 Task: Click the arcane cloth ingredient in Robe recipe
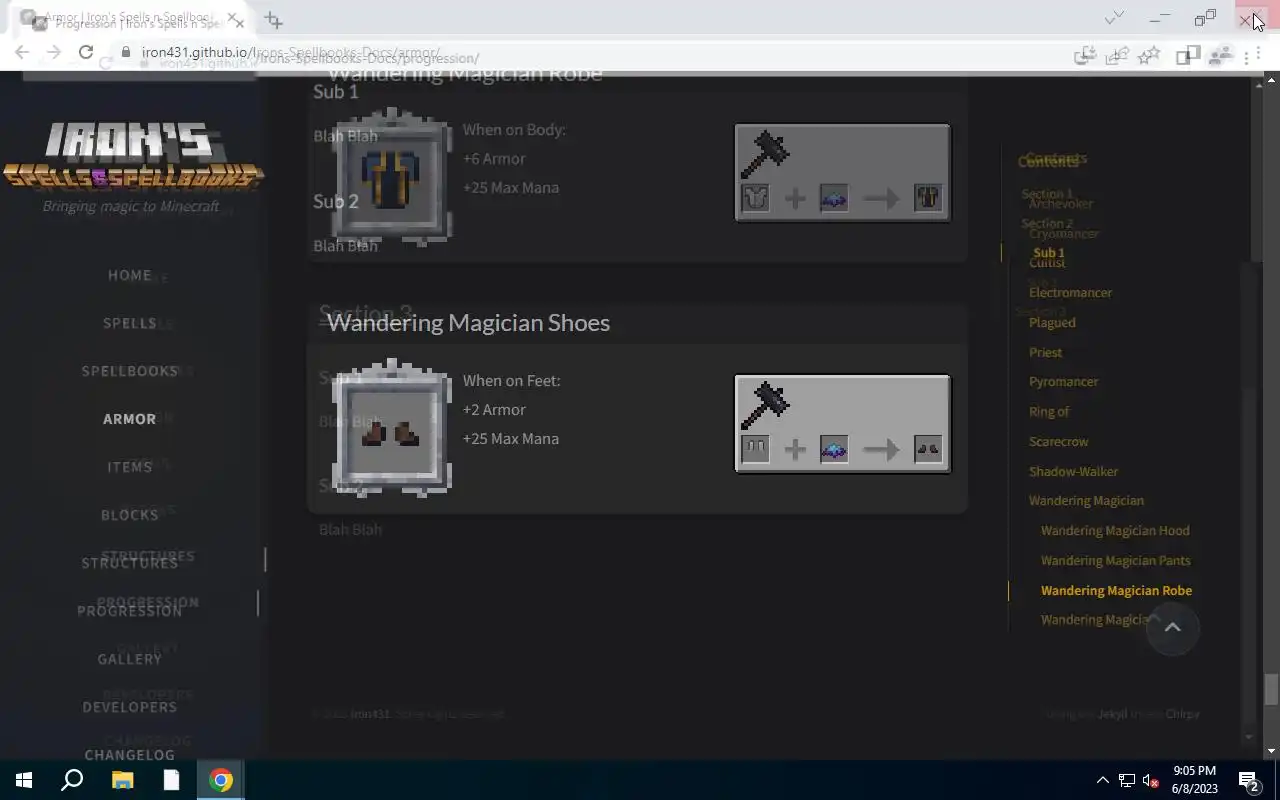coord(834,198)
